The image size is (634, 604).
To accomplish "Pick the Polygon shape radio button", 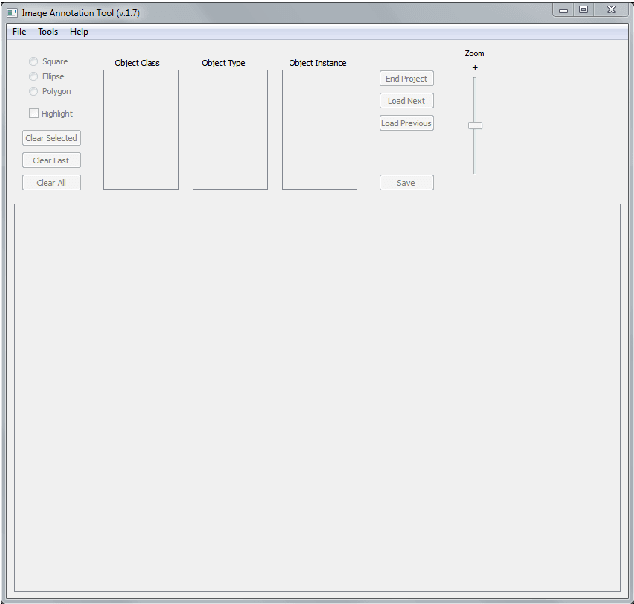I will pyautogui.click(x=34, y=91).
